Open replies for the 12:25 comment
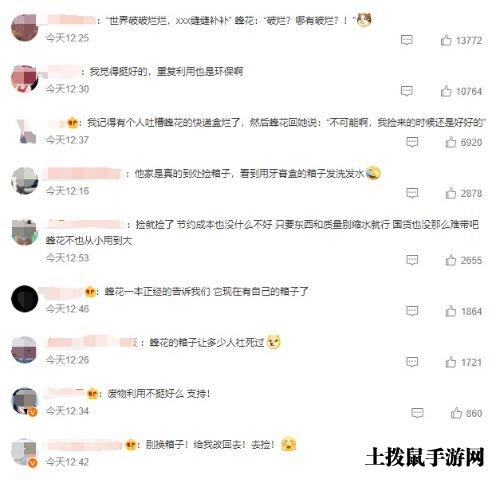 coord(406,40)
